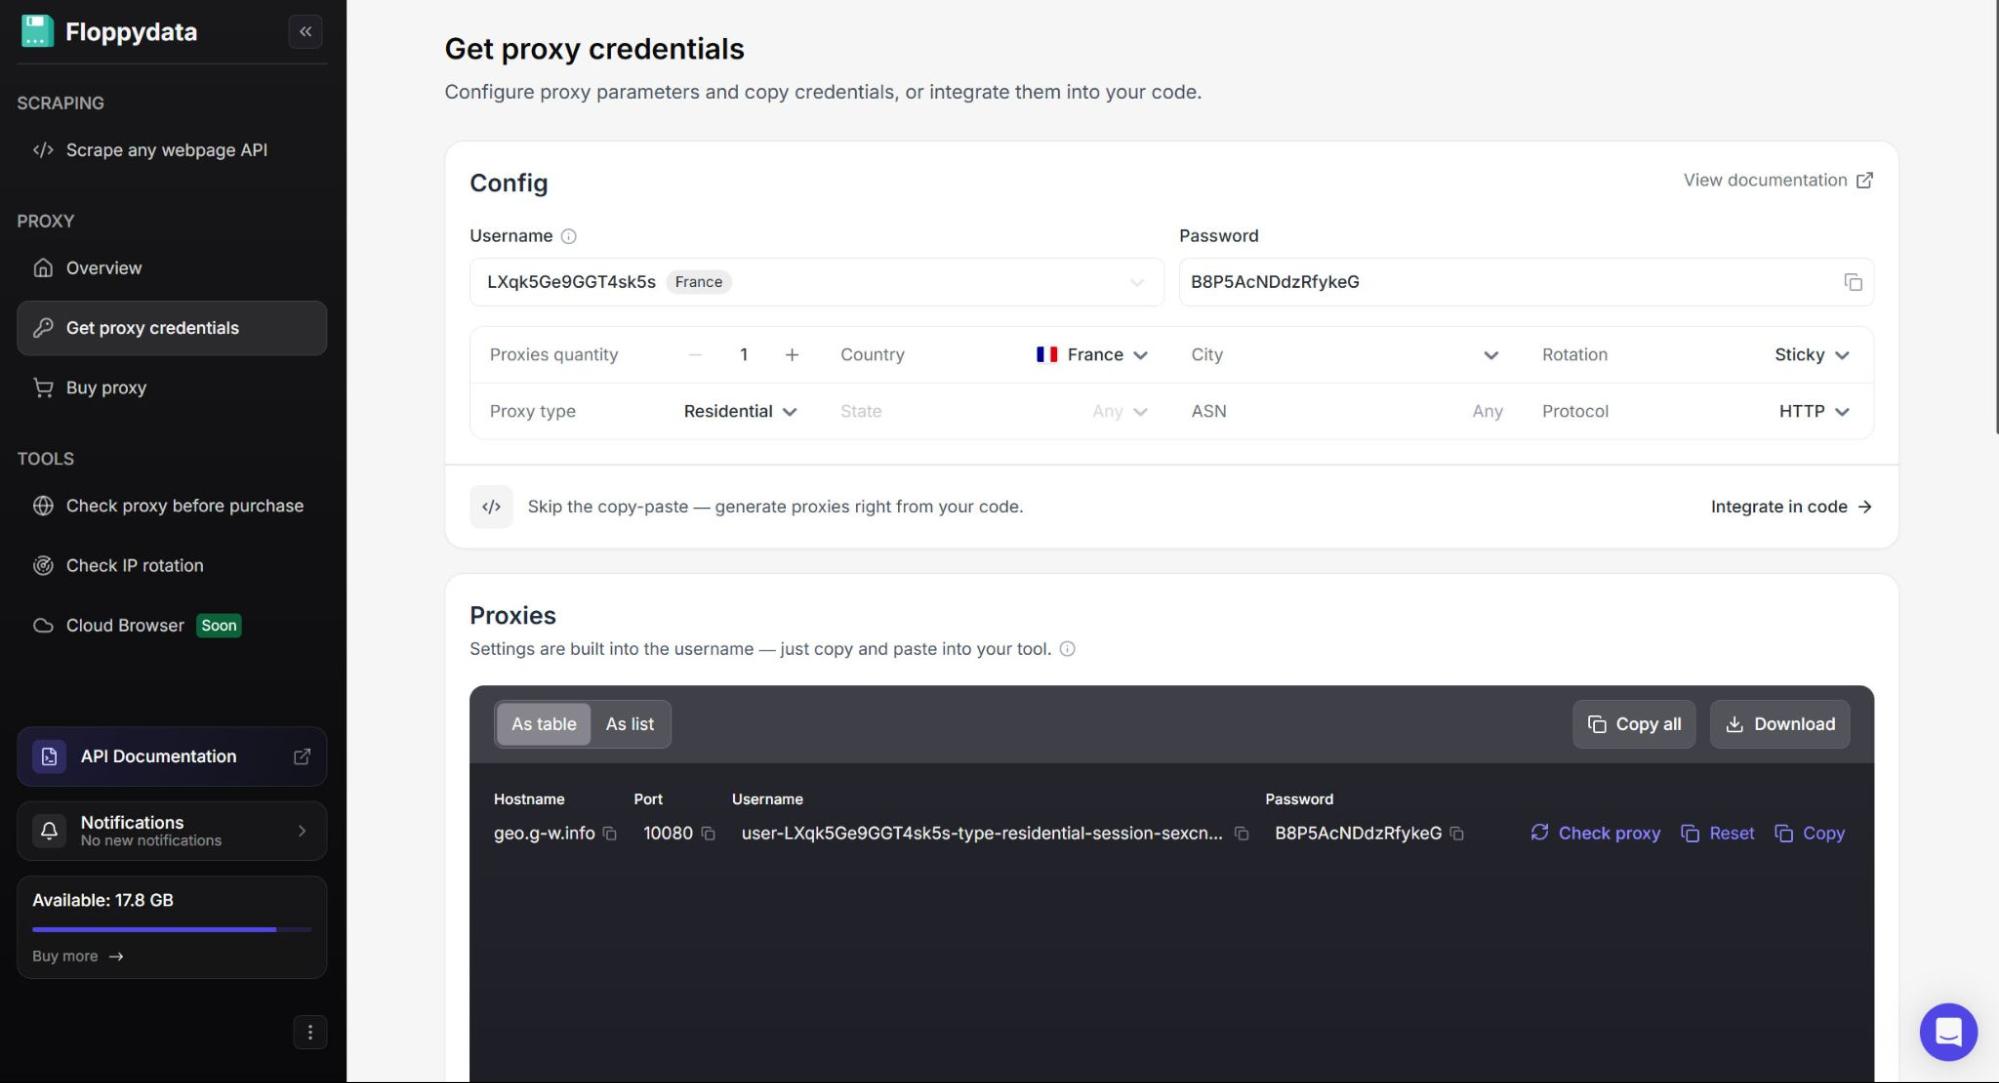Open Check proxy before purchase tool
Viewport: 1999px width, 1083px height.
[x=172, y=506]
